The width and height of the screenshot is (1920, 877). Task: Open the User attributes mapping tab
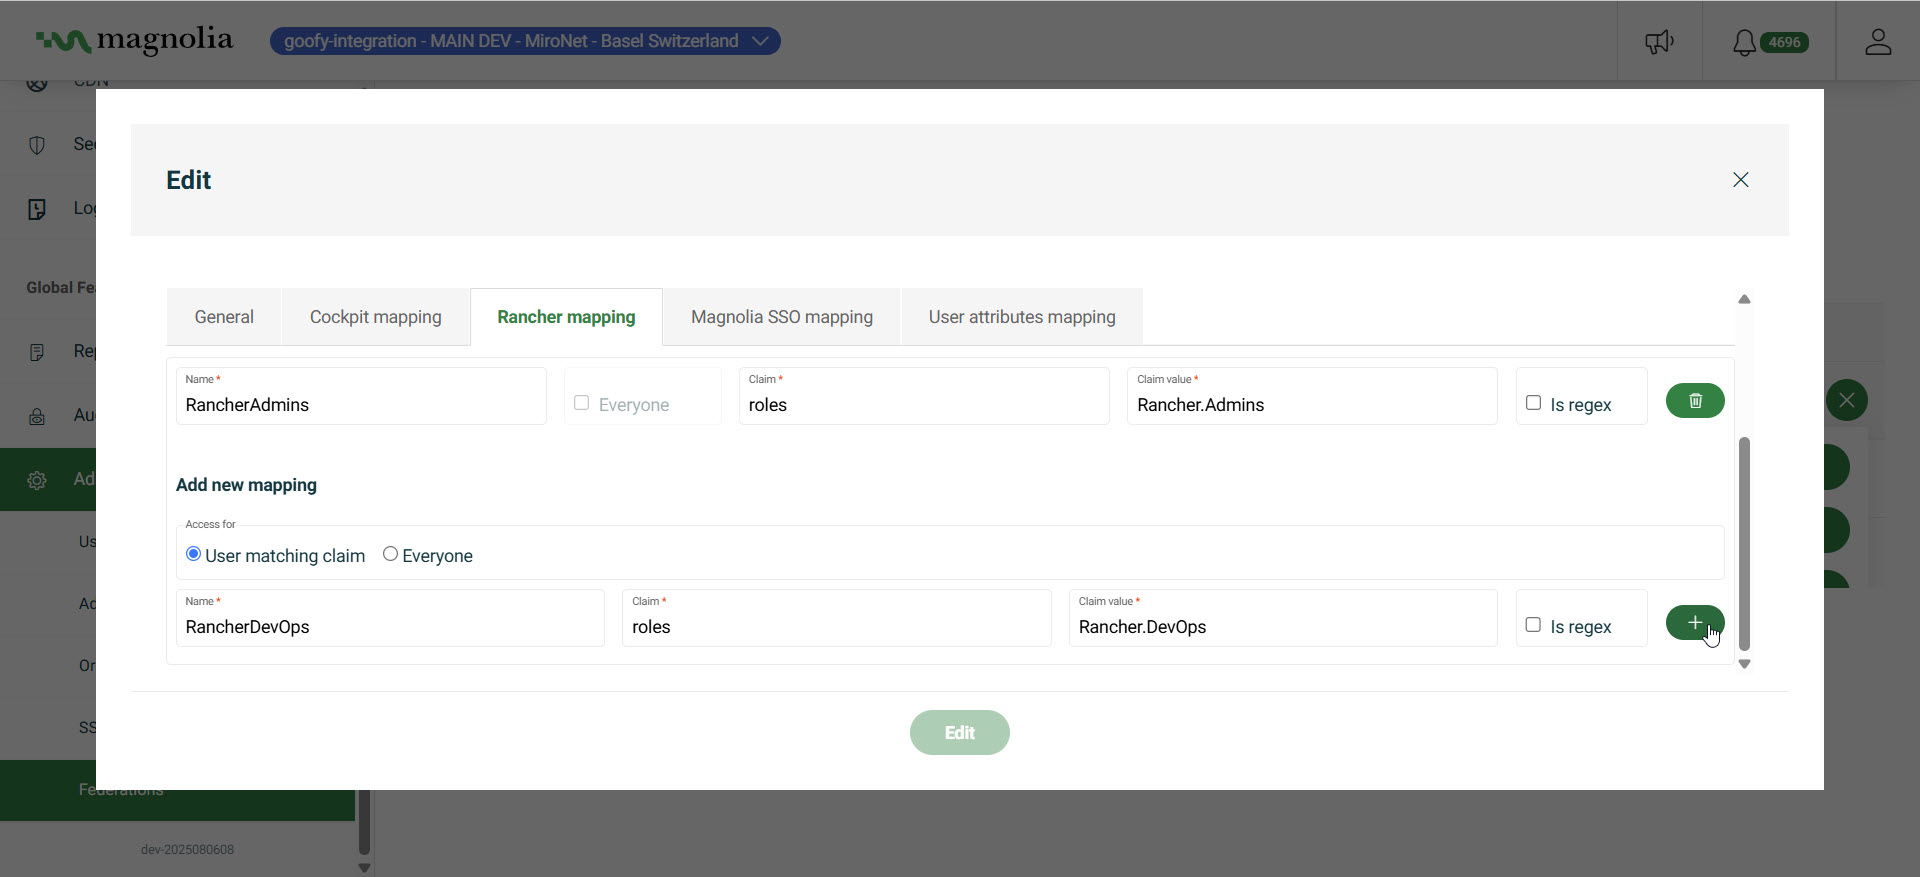pyautogui.click(x=1022, y=317)
